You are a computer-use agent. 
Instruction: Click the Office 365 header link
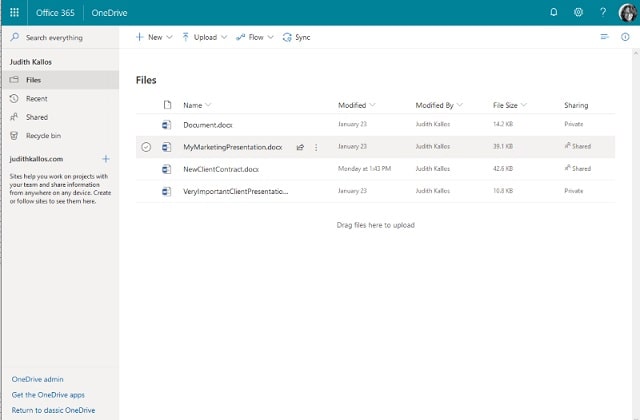click(55, 13)
